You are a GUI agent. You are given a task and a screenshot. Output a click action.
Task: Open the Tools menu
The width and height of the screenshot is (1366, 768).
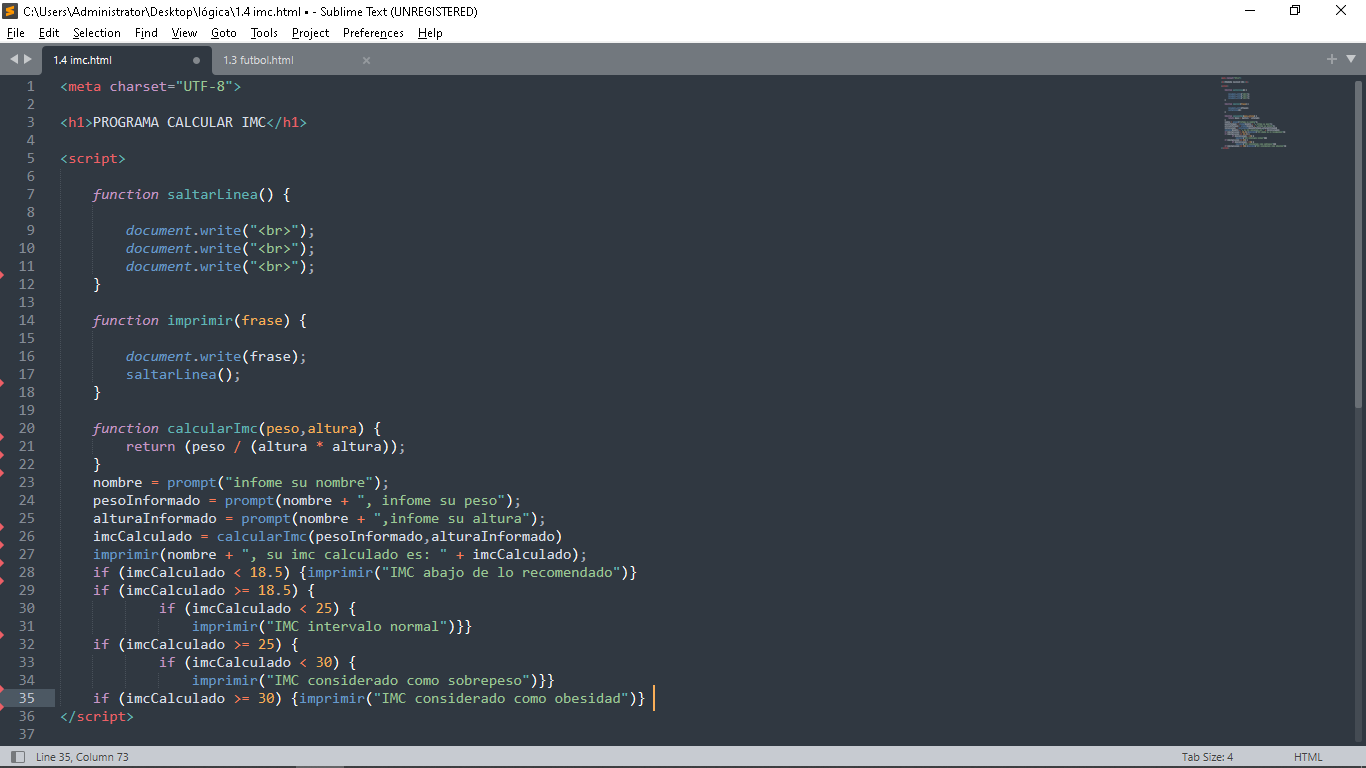tap(264, 33)
